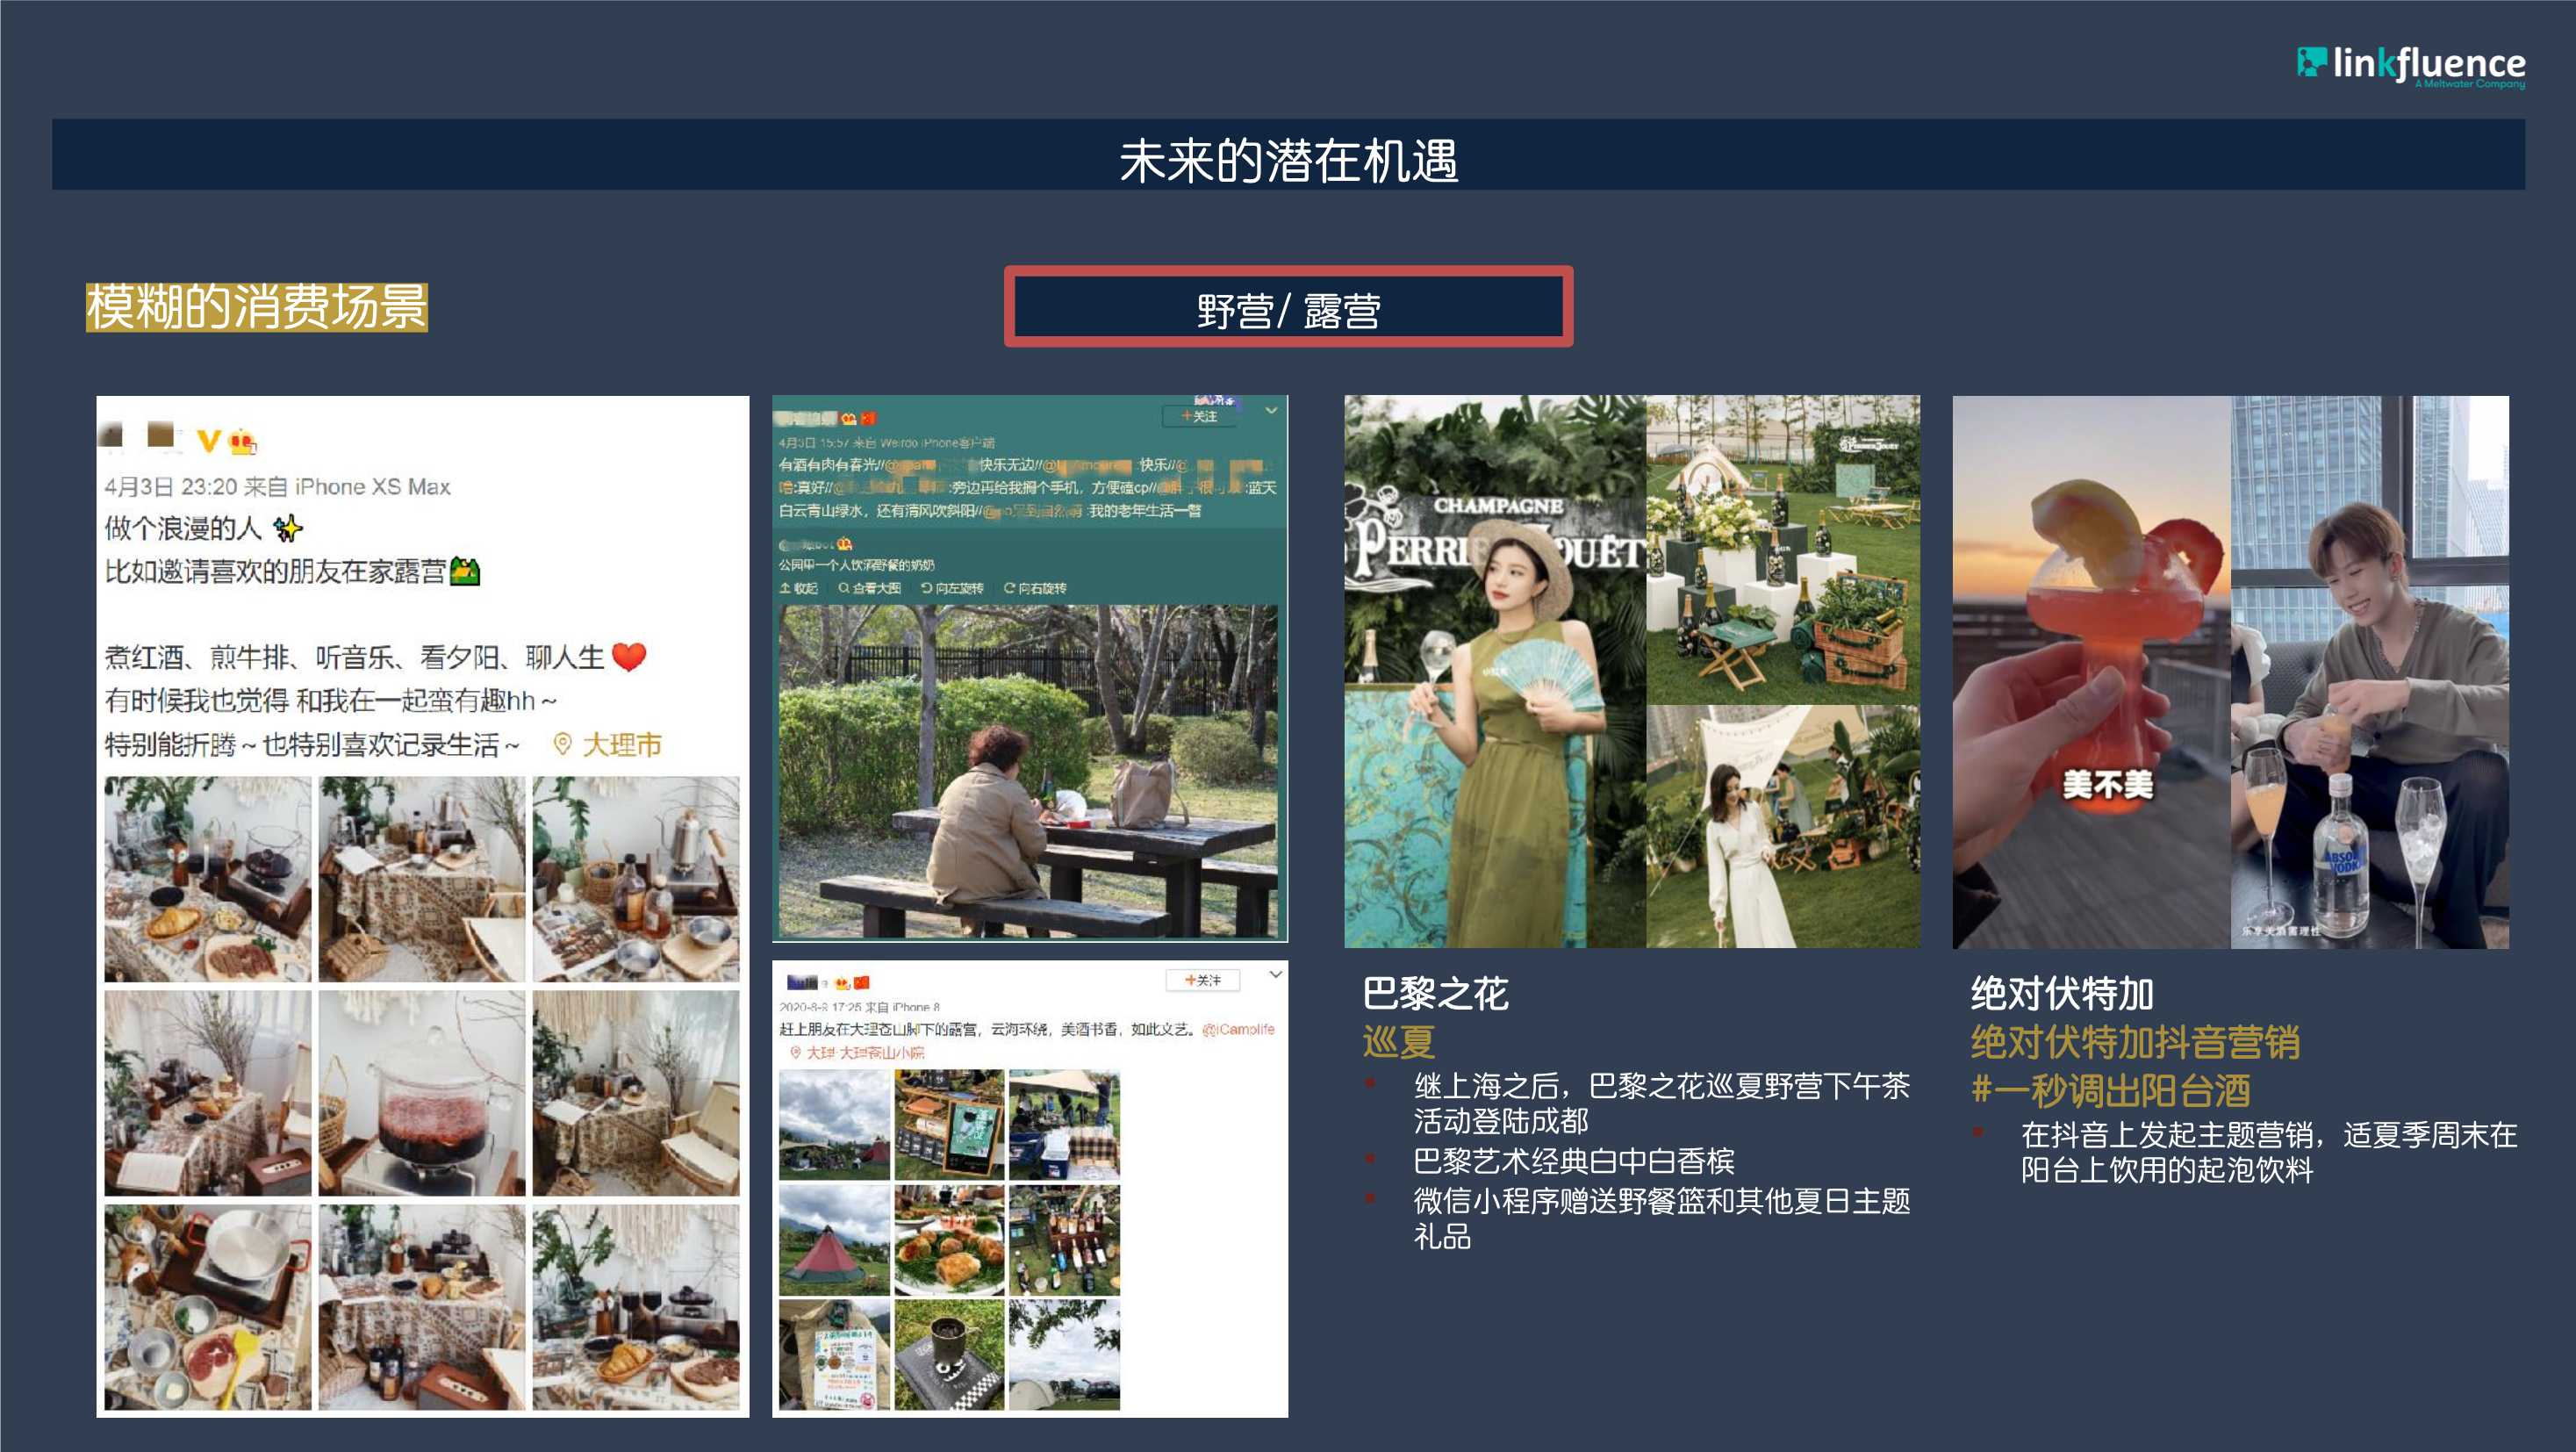This screenshot has height=1452, width=2576.
Task: Click the yellow V verified badge
Action: coord(208,440)
